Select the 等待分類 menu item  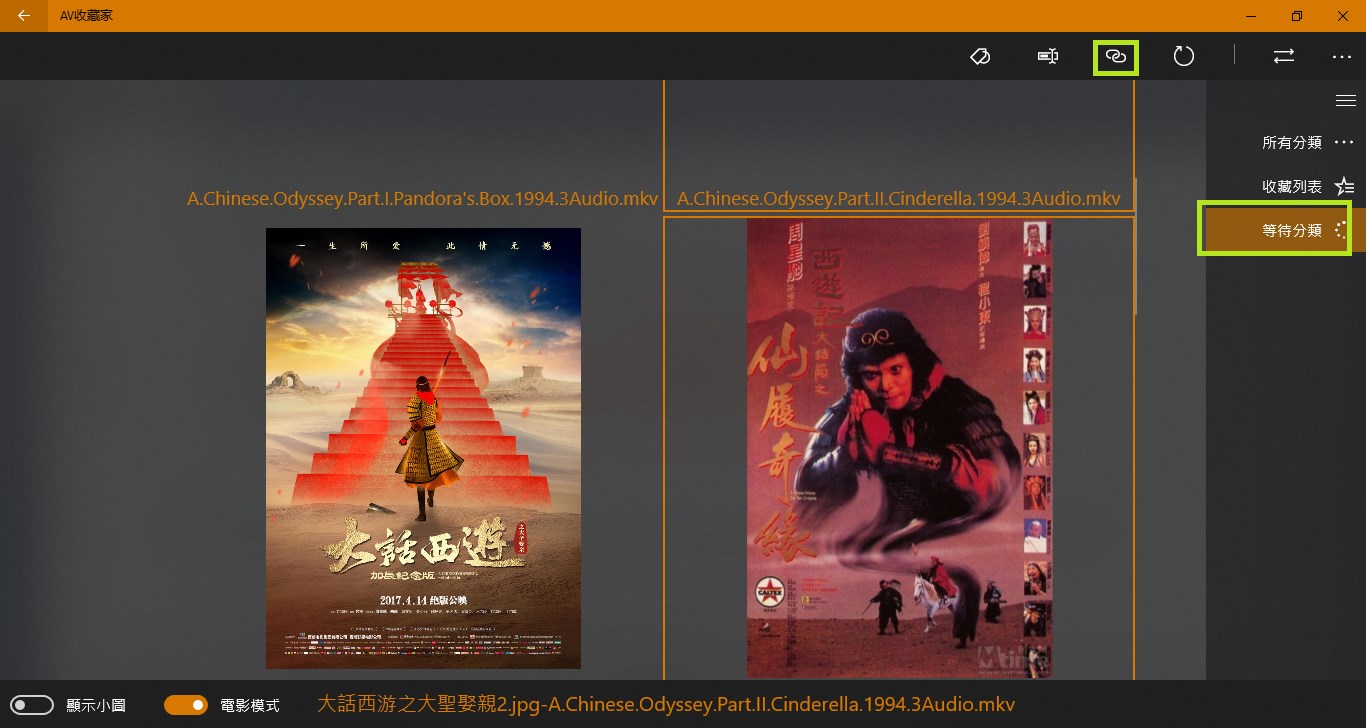point(1292,231)
